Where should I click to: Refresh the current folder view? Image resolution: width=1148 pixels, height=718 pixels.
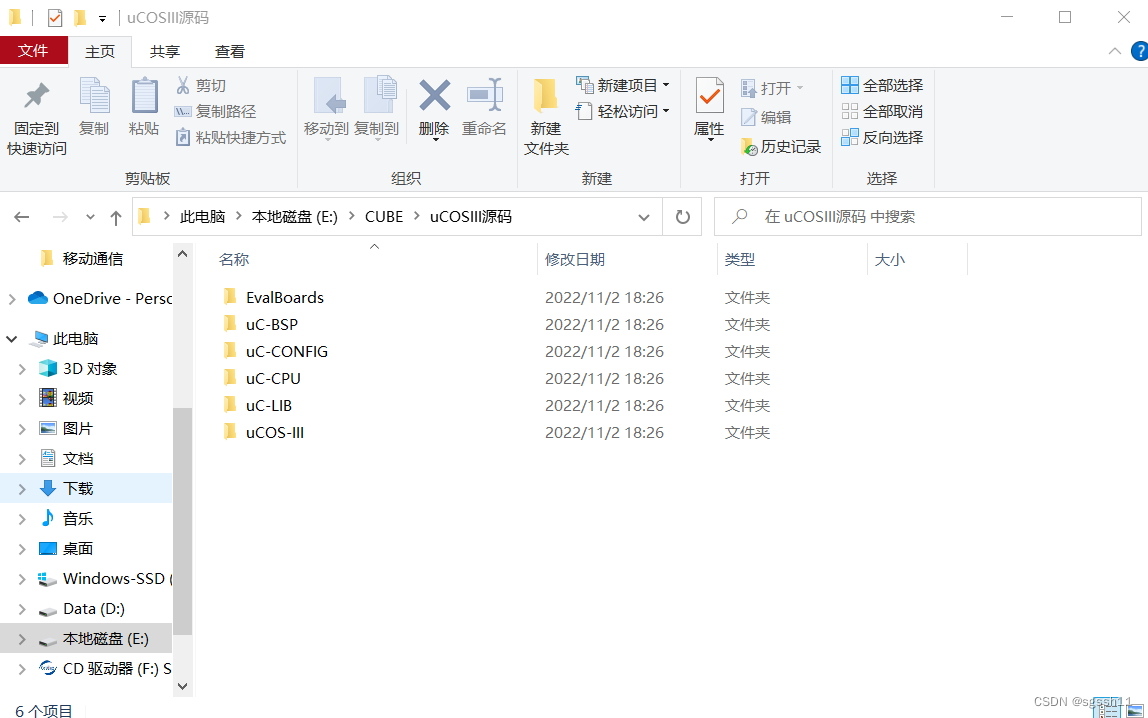[682, 217]
